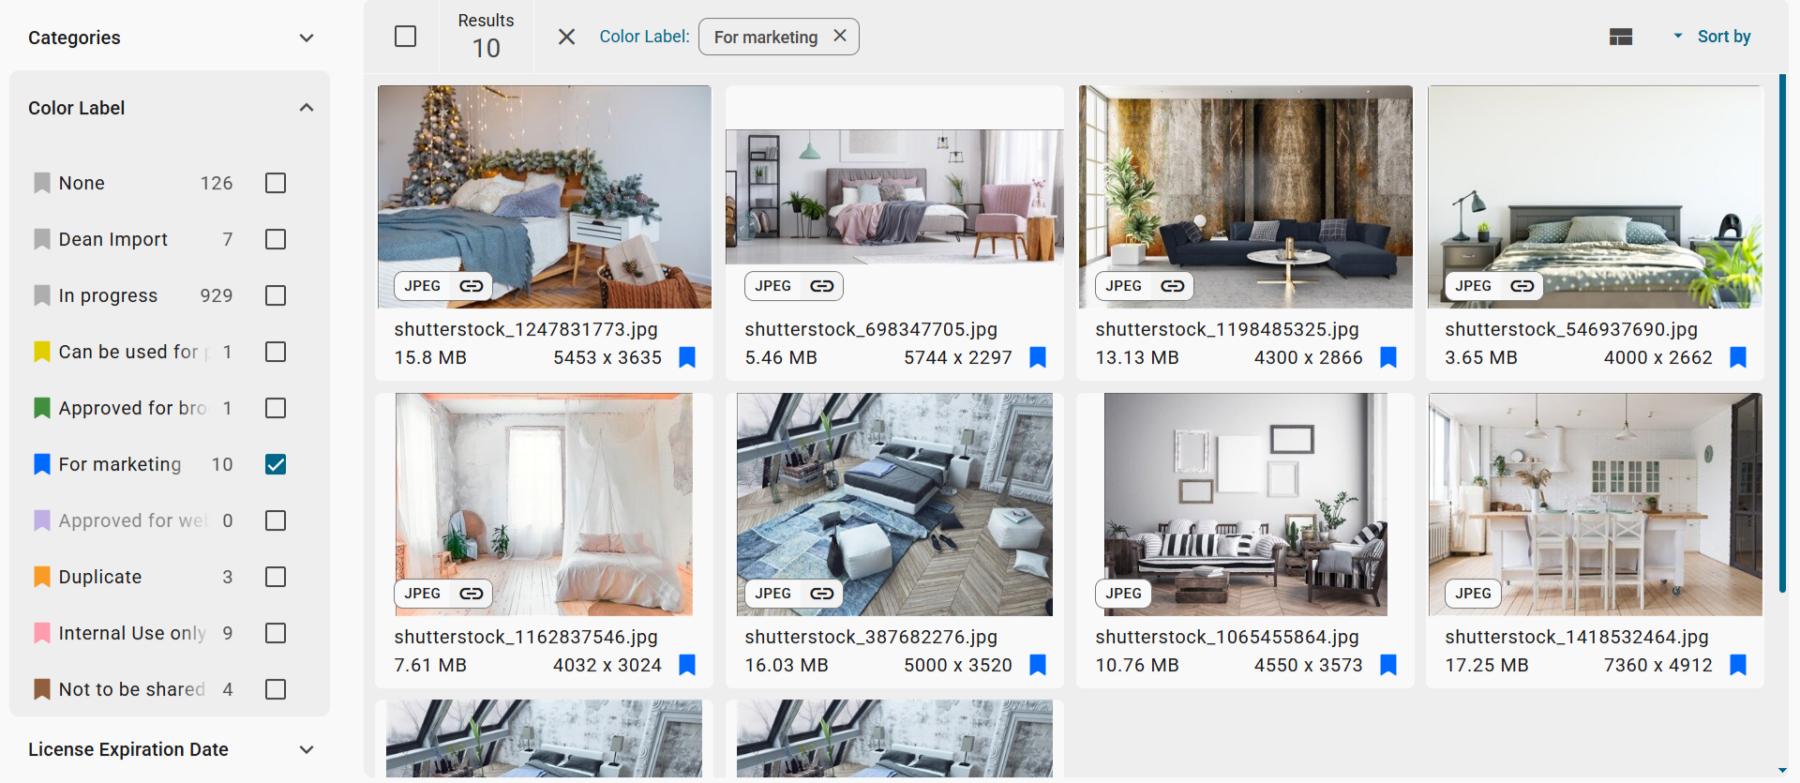The image size is (1800, 783).
Task: Click blue bookmark of shutterstock_1247831773.jpg
Action: 687,358
